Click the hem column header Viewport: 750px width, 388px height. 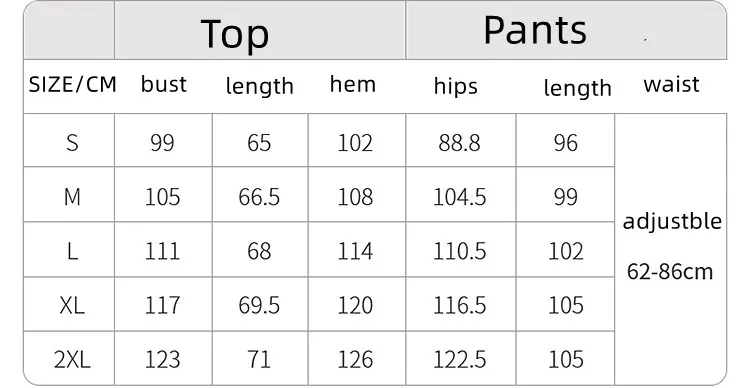[x=353, y=84]
